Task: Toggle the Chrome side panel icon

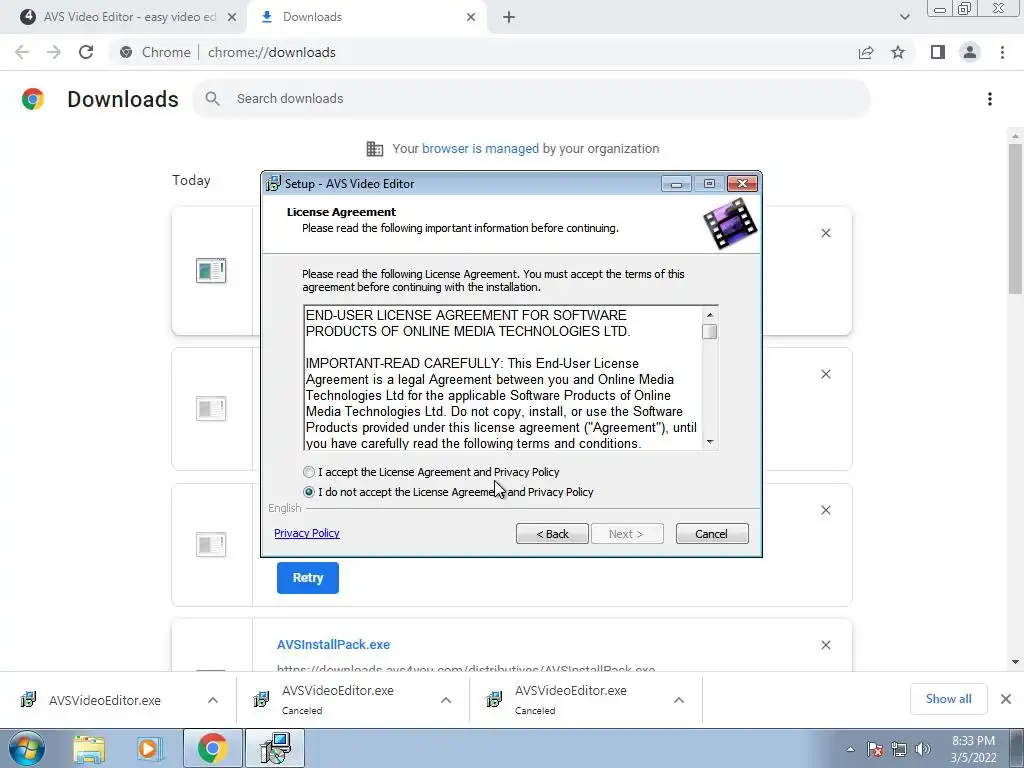Action: 938,52
